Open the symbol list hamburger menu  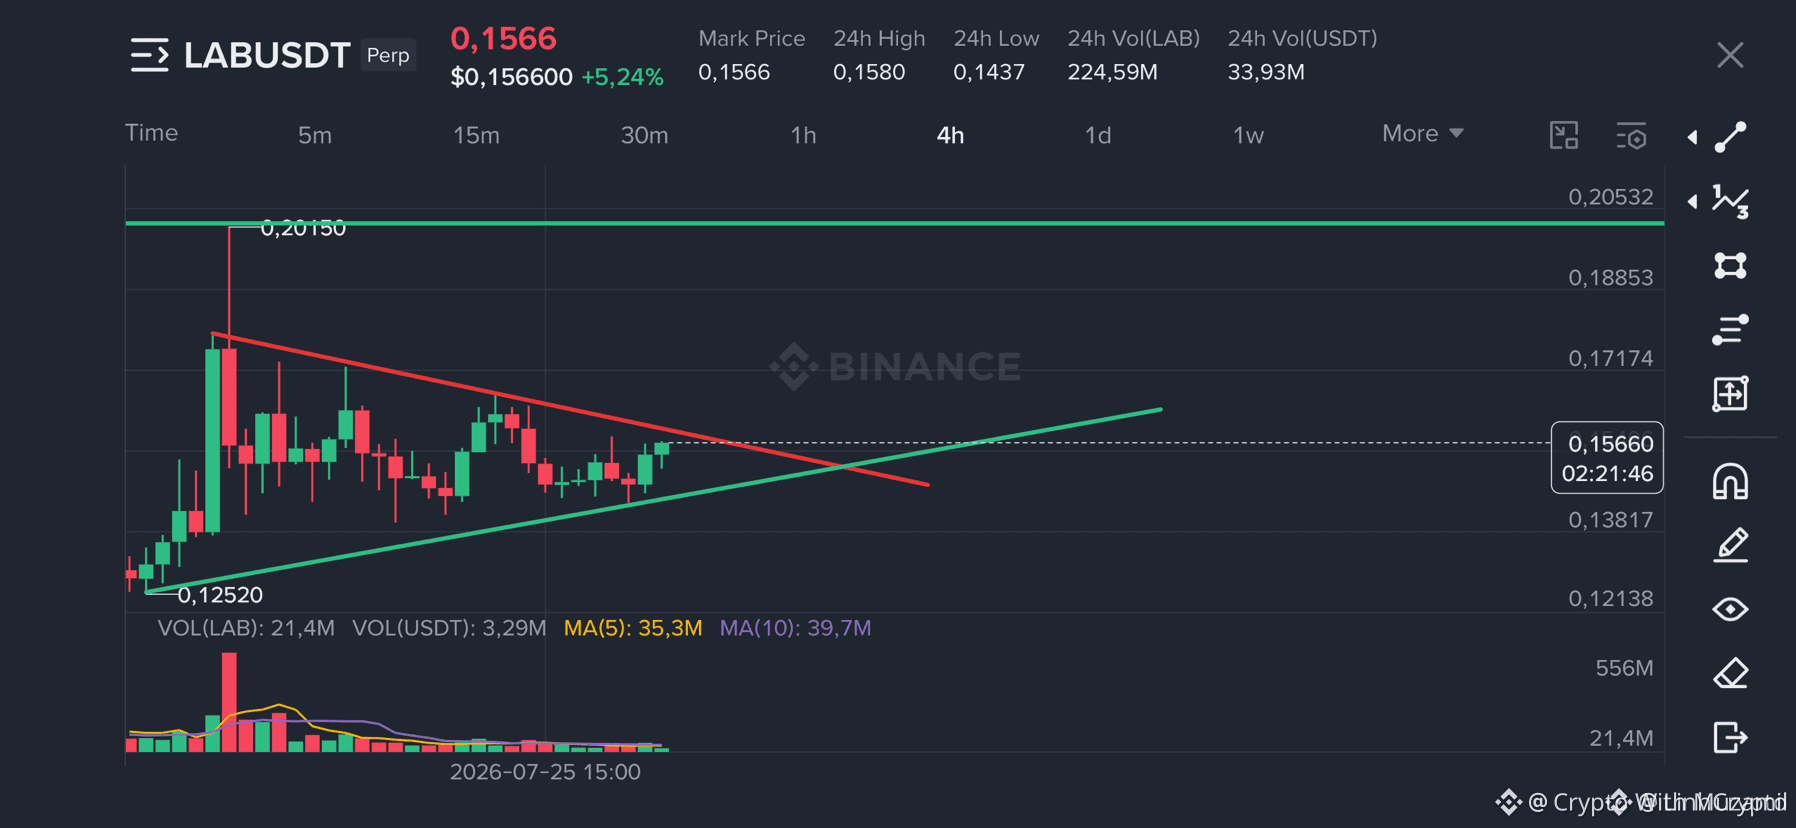point(150,55)
